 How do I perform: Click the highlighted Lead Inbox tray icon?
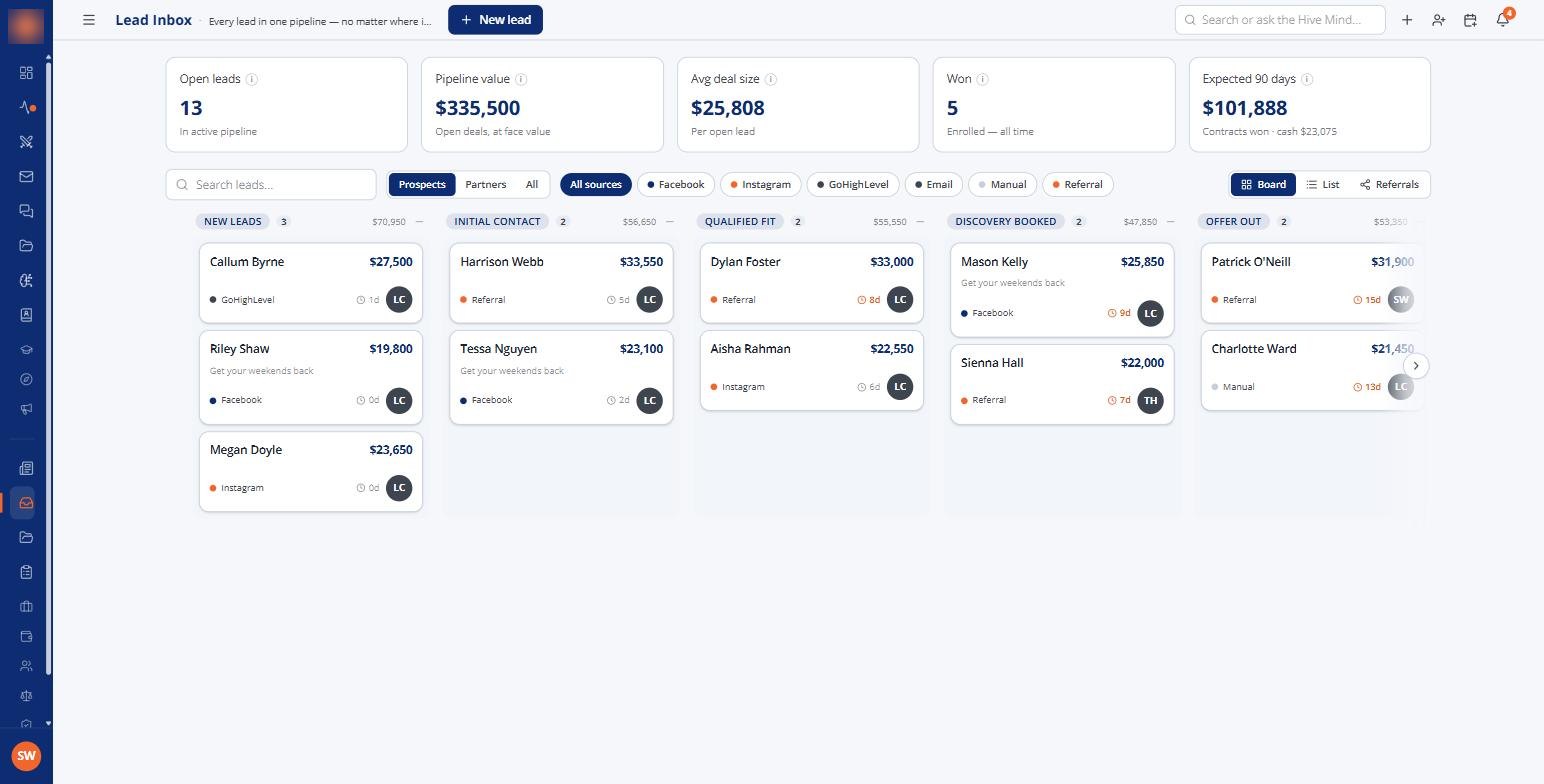pyautogui.click(x=26, y=503)
